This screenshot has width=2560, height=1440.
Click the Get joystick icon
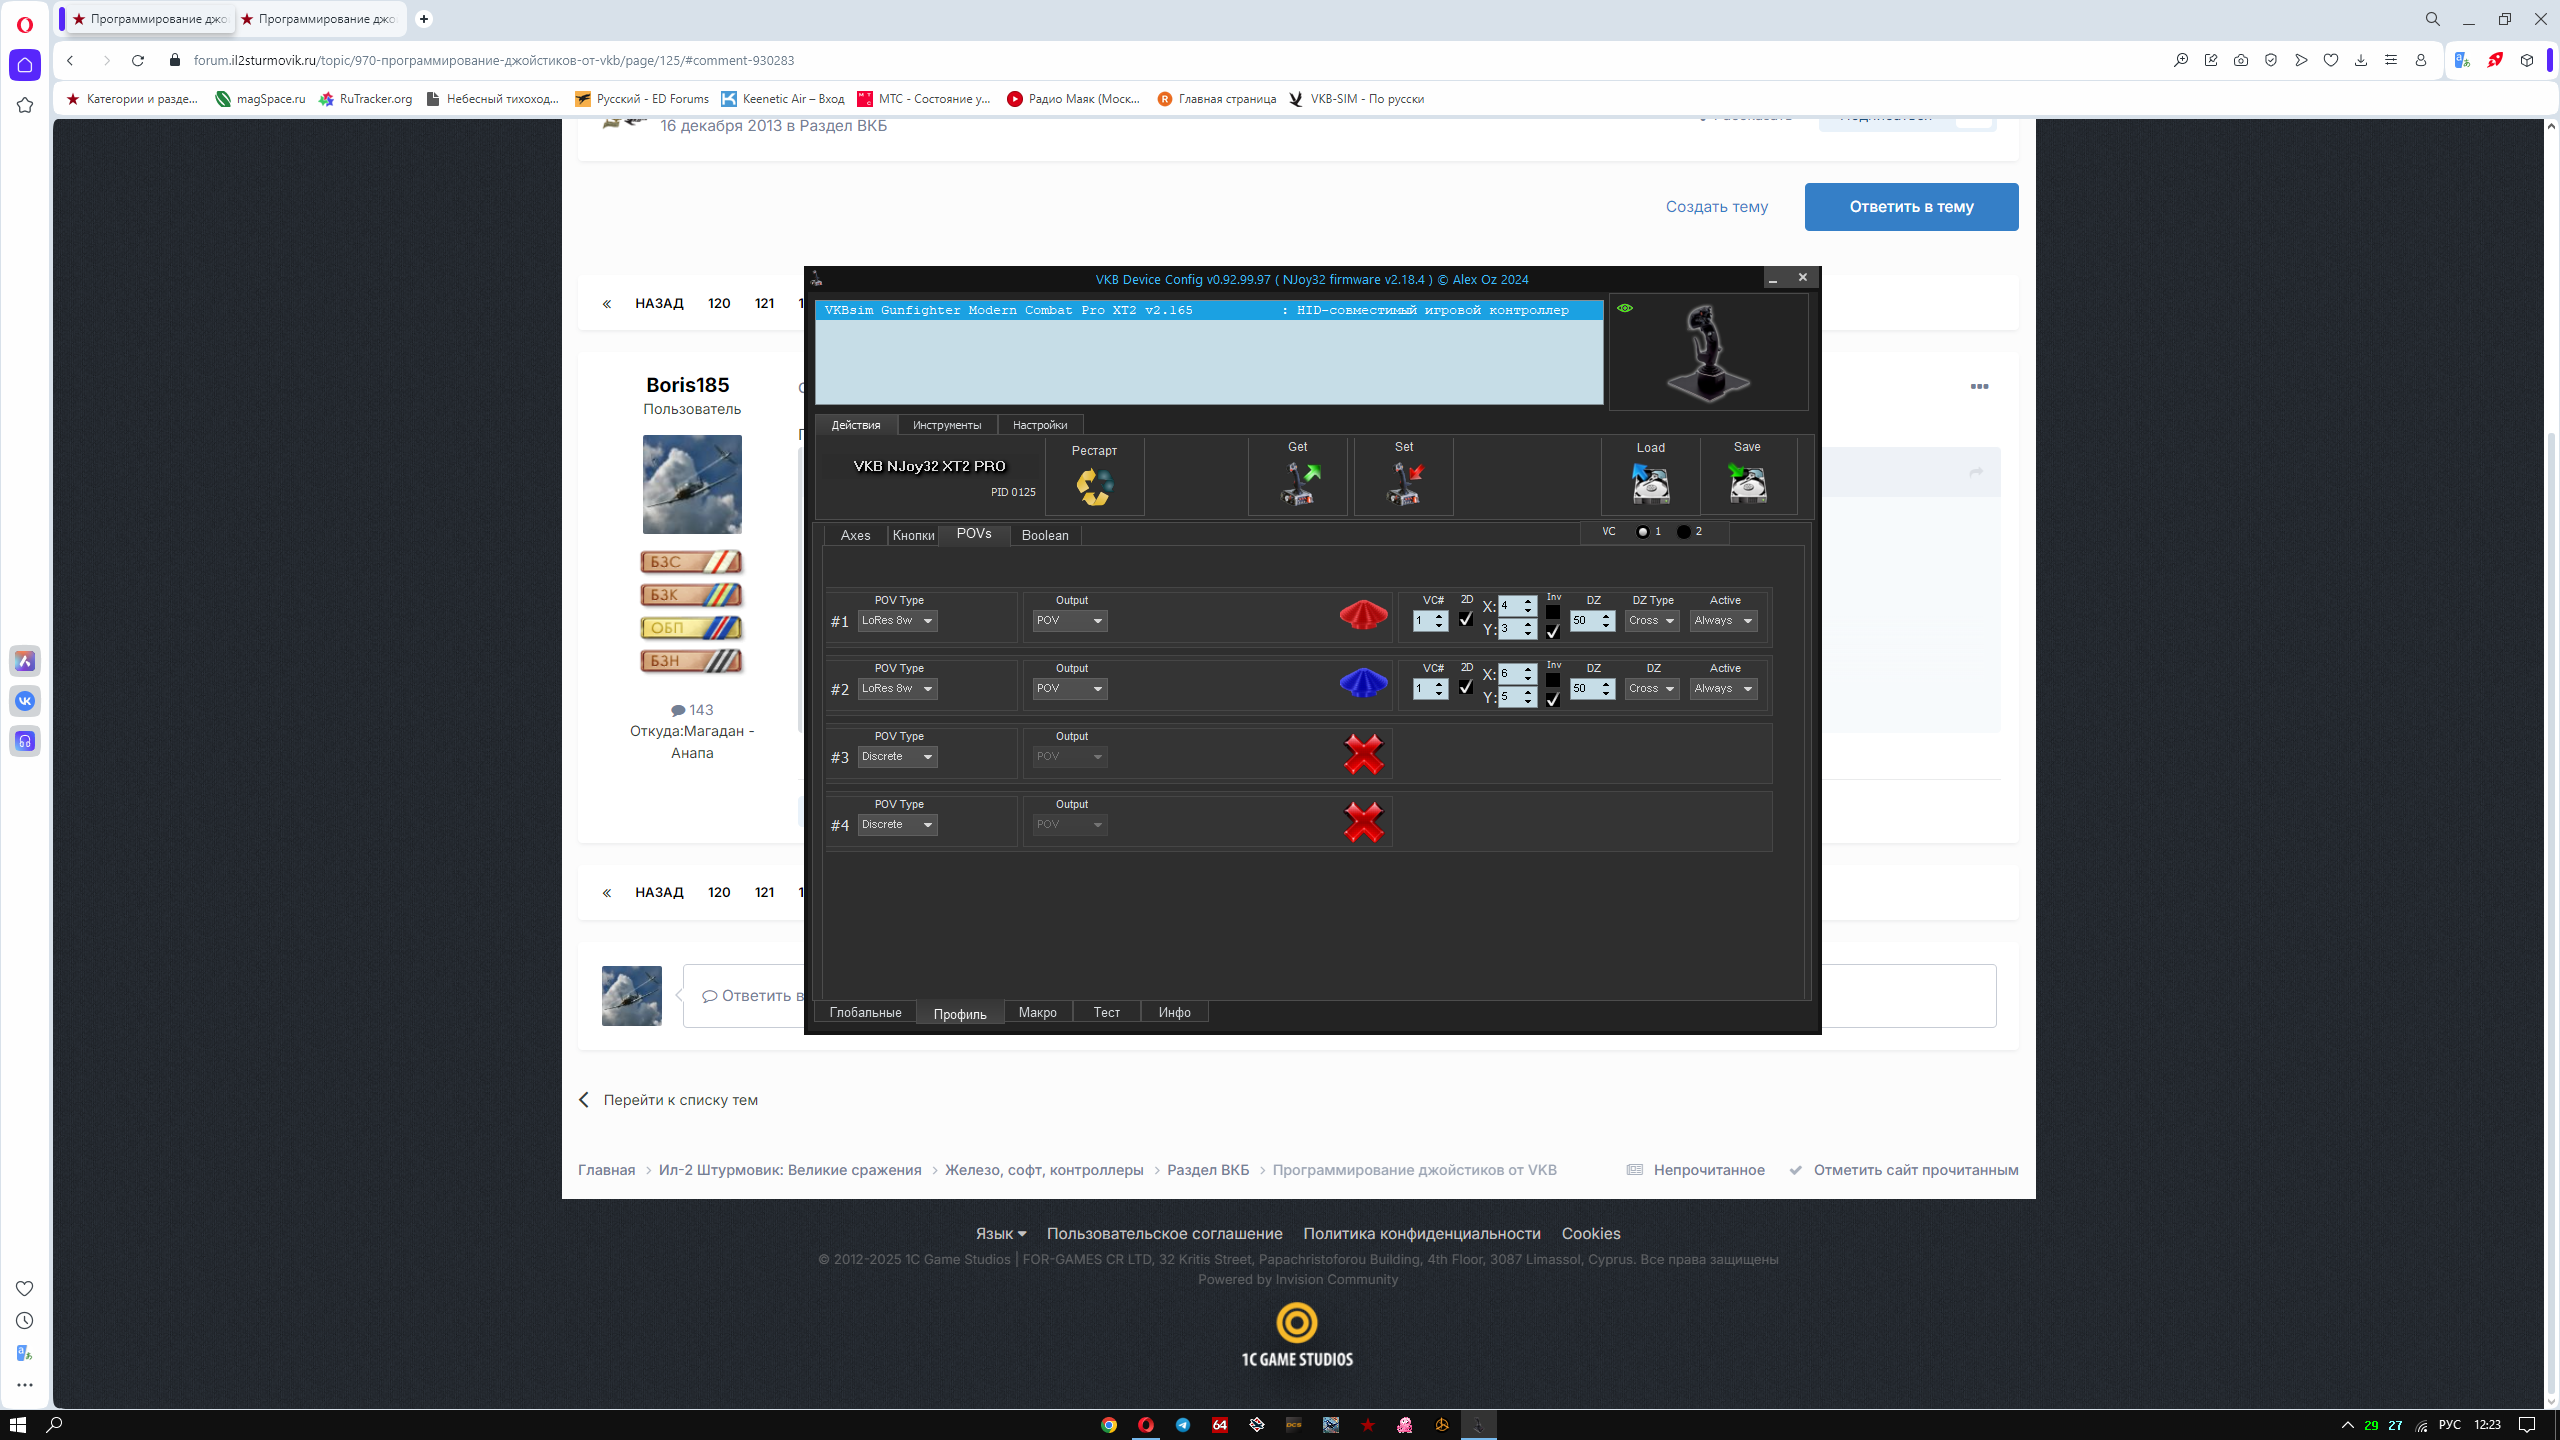pos(1299,484)
